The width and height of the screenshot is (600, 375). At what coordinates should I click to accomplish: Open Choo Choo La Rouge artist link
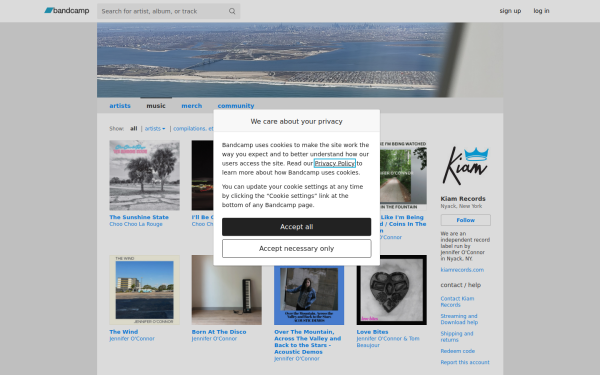pos(136,224)
